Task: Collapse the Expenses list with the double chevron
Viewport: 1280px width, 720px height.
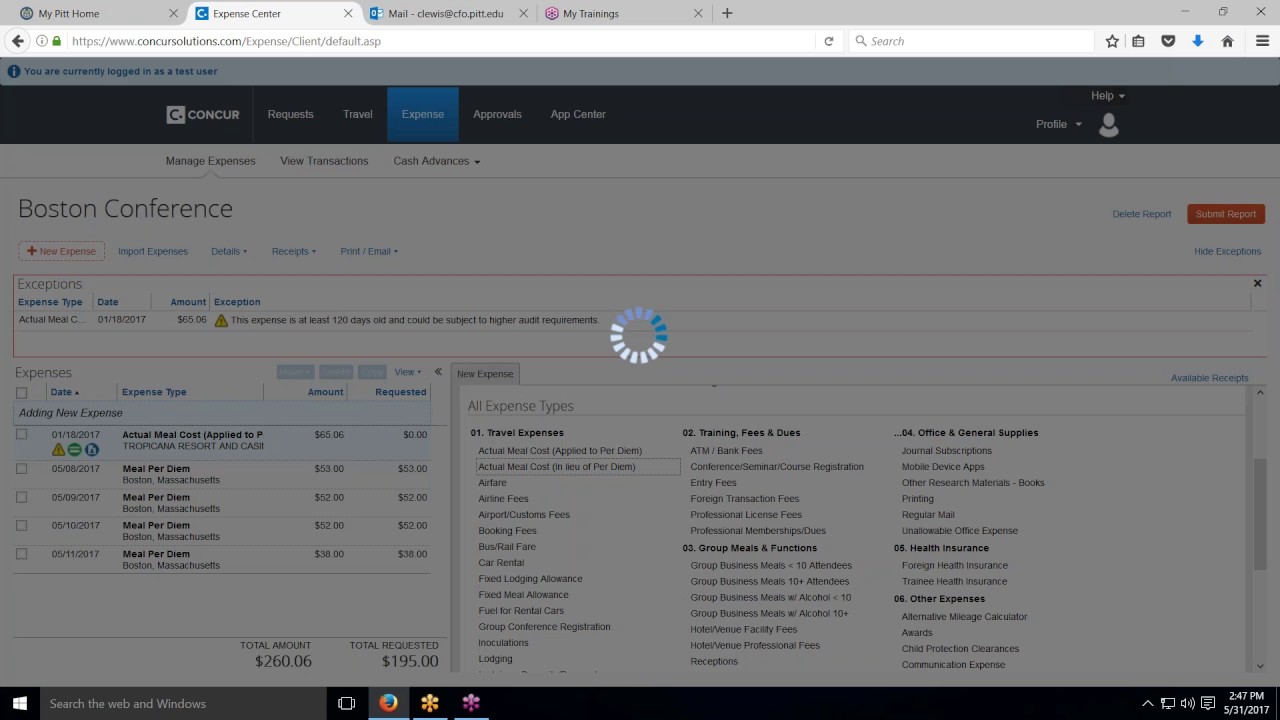Action: [x=438, y=372]
